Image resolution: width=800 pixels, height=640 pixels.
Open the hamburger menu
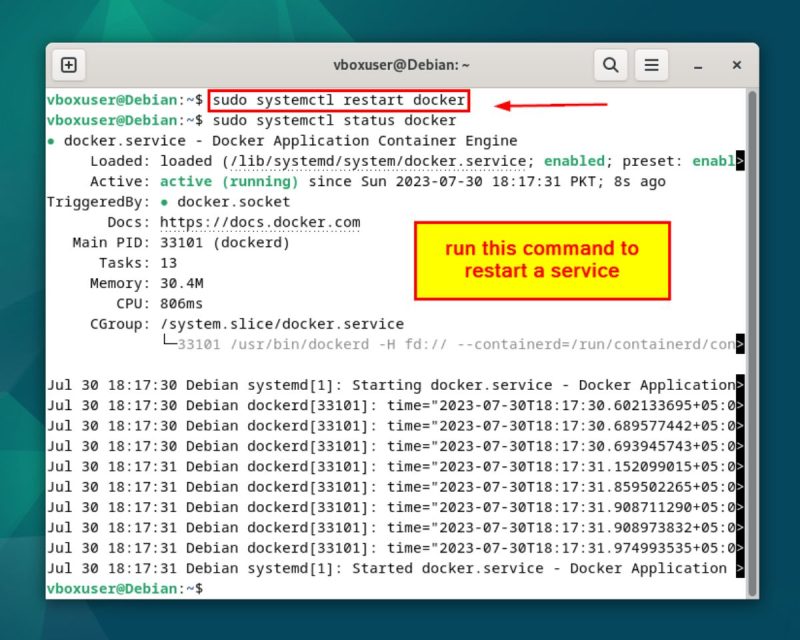tap(651, 64)
